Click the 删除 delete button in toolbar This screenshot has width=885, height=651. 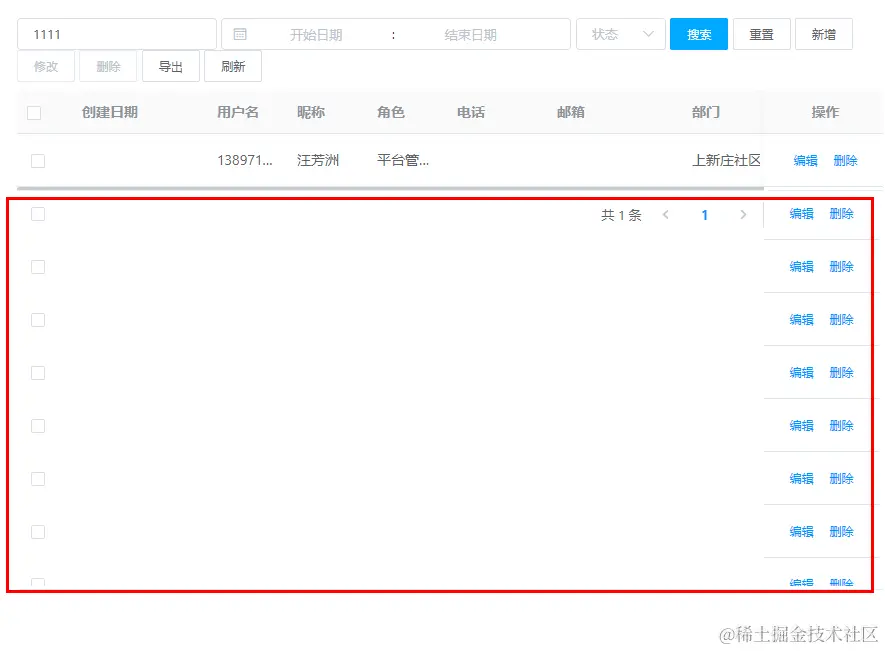tap(107, 66)
